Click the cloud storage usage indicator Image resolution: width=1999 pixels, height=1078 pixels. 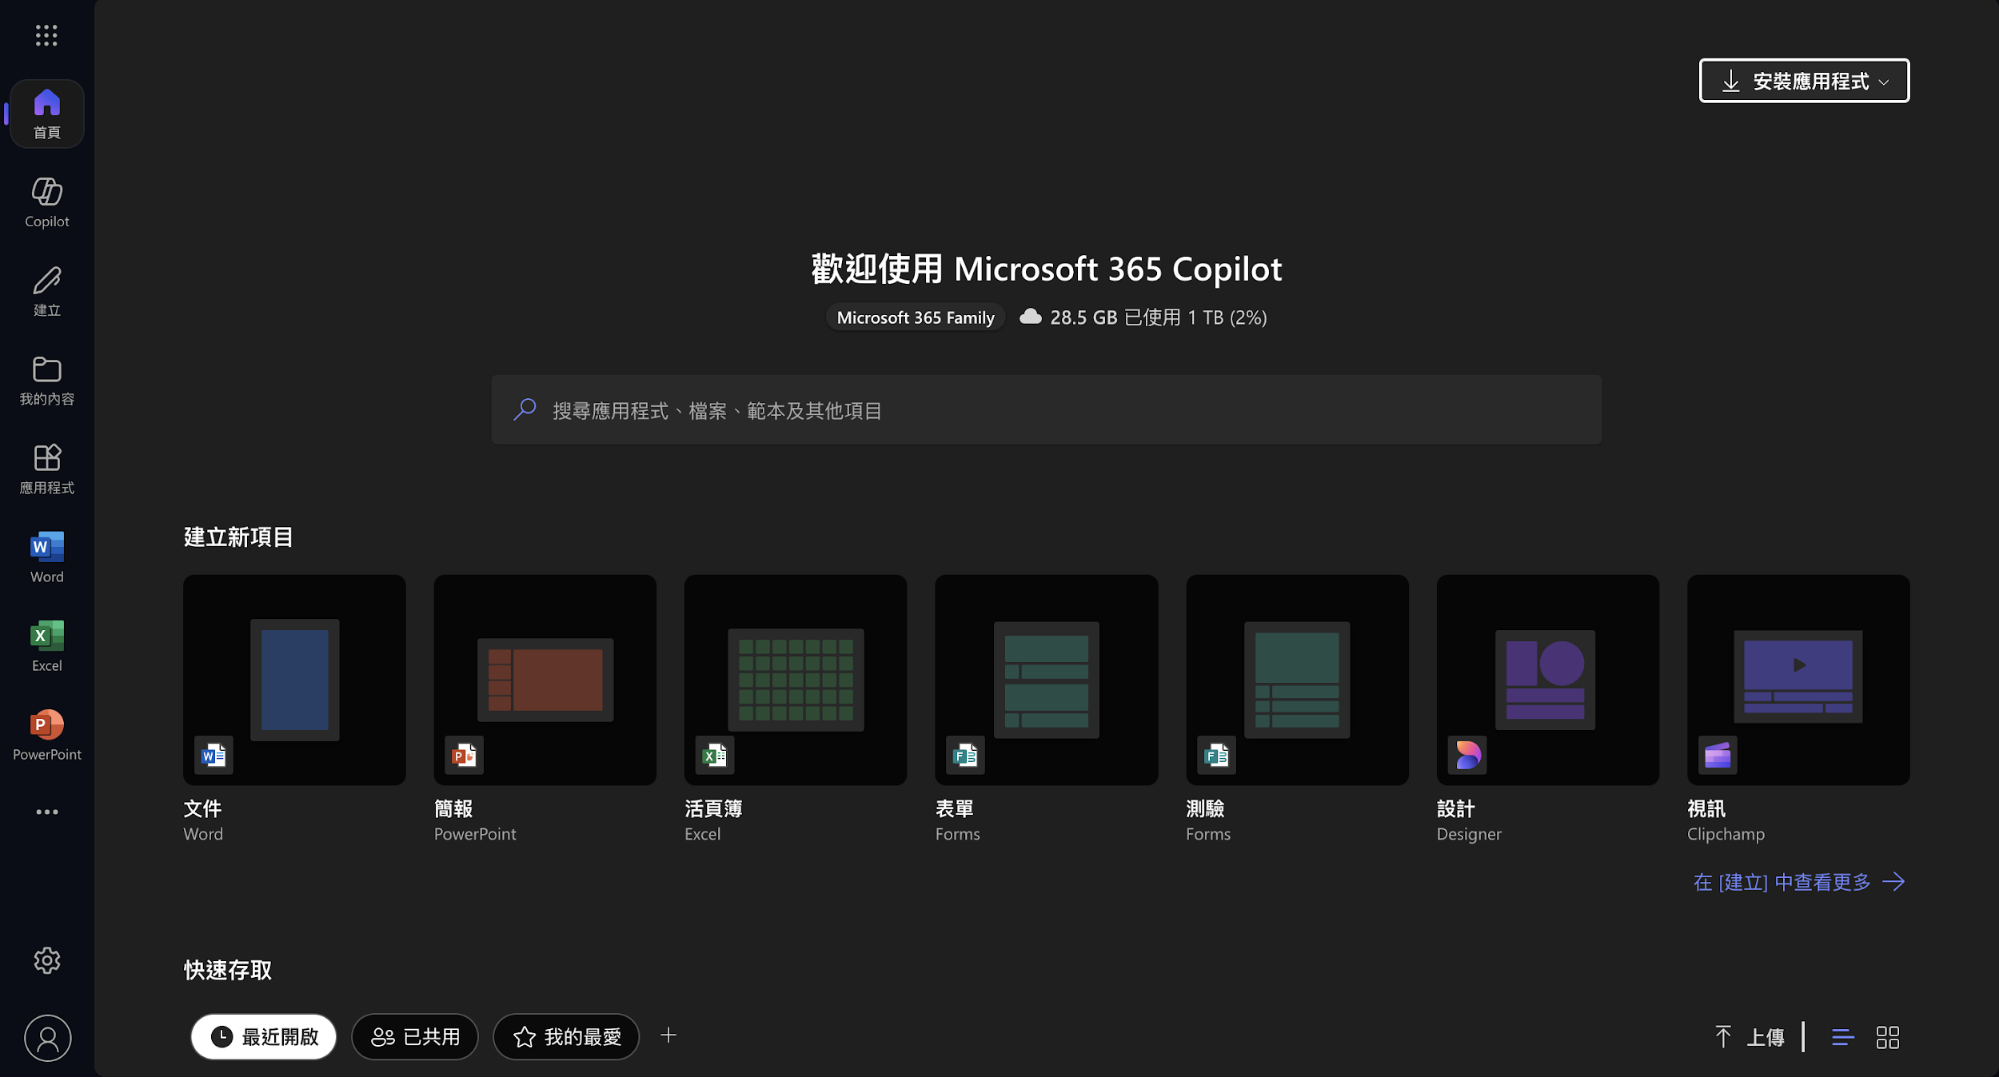coord(1142,318)
